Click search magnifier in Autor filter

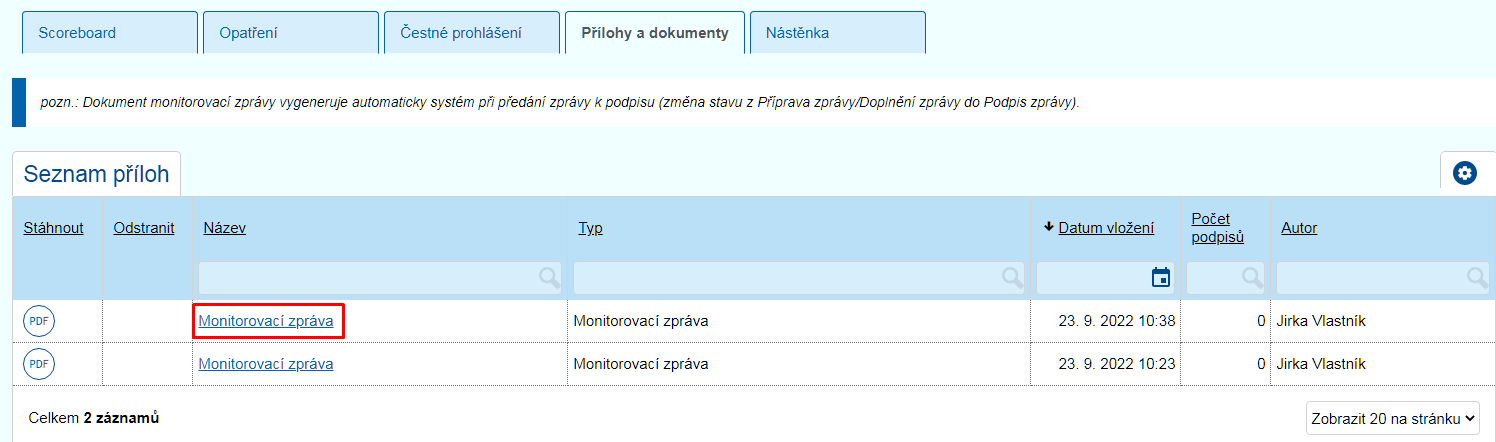click(1477, 278)
